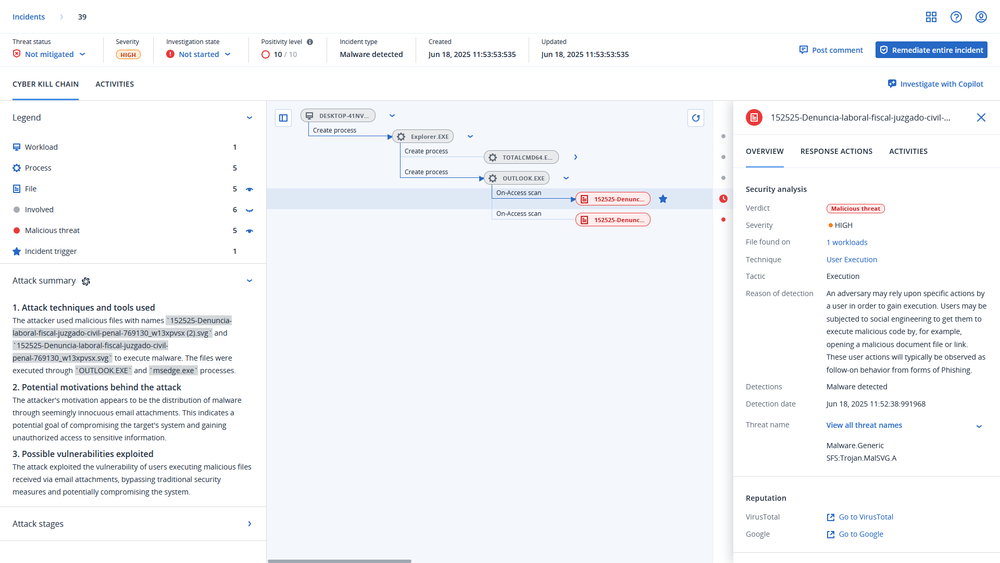Viewport: 1000px width, 563px height.
Task: Expand the TOTALCMD64 node chevron
Action: coord(575,157)
